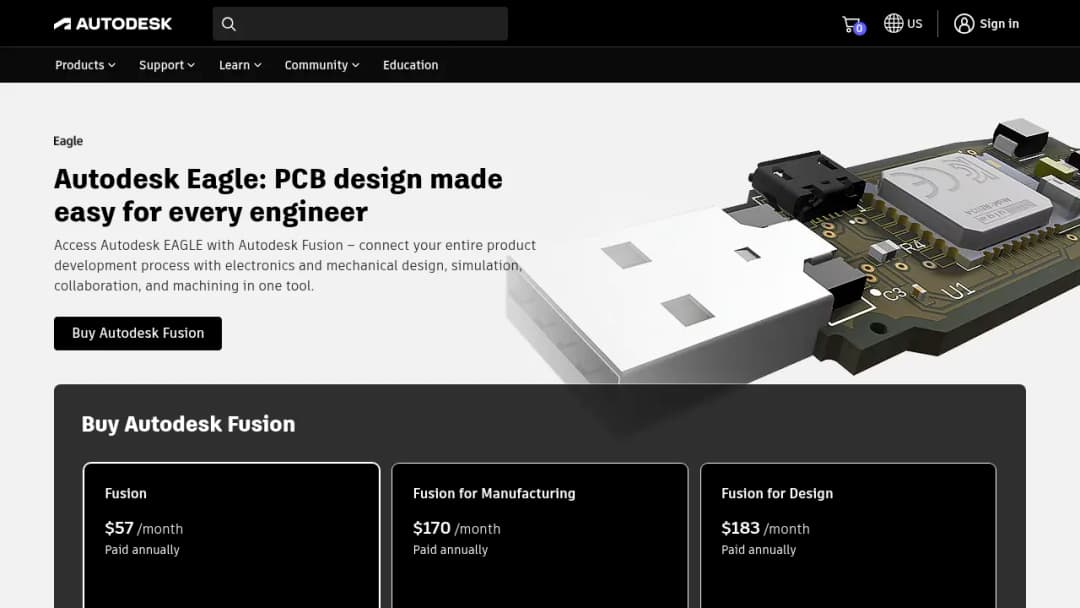Click the globe region icon
1080x608 pixels.
[893, 23]
